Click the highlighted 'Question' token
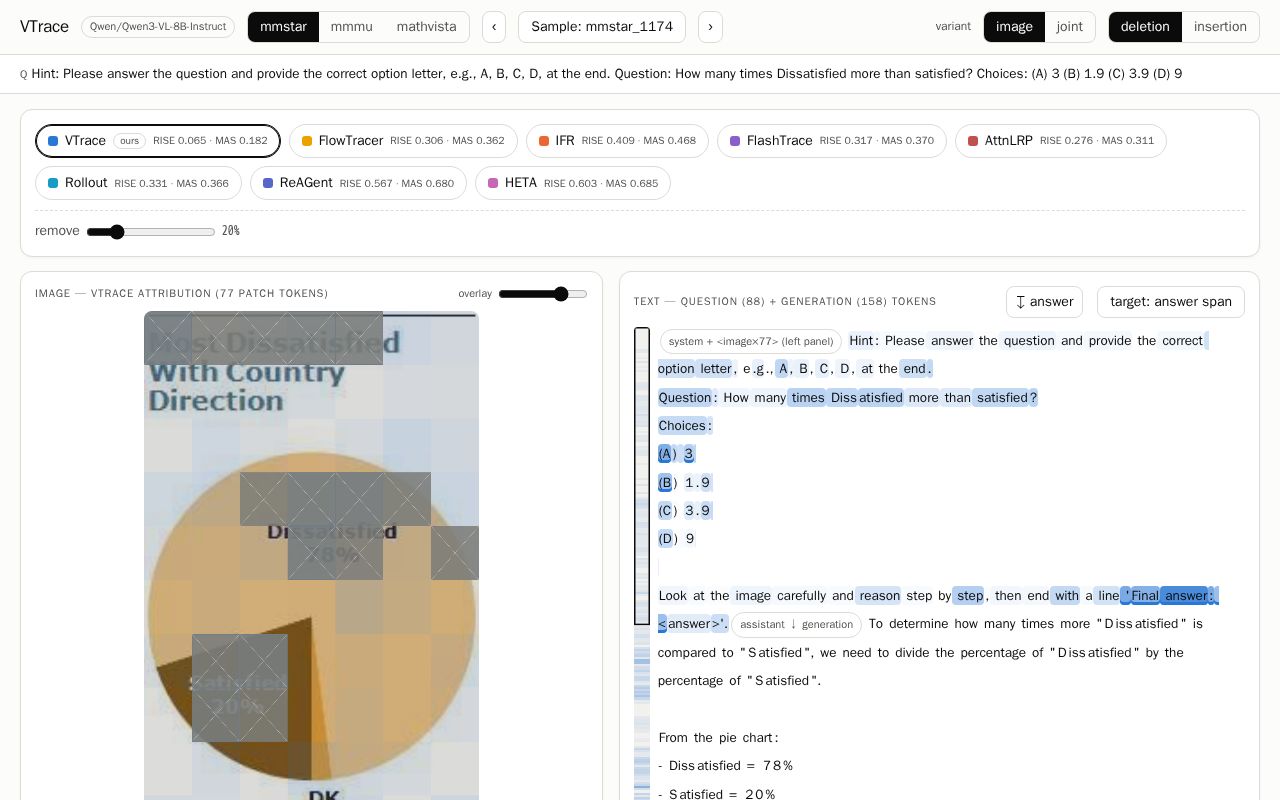 [685, 398]
